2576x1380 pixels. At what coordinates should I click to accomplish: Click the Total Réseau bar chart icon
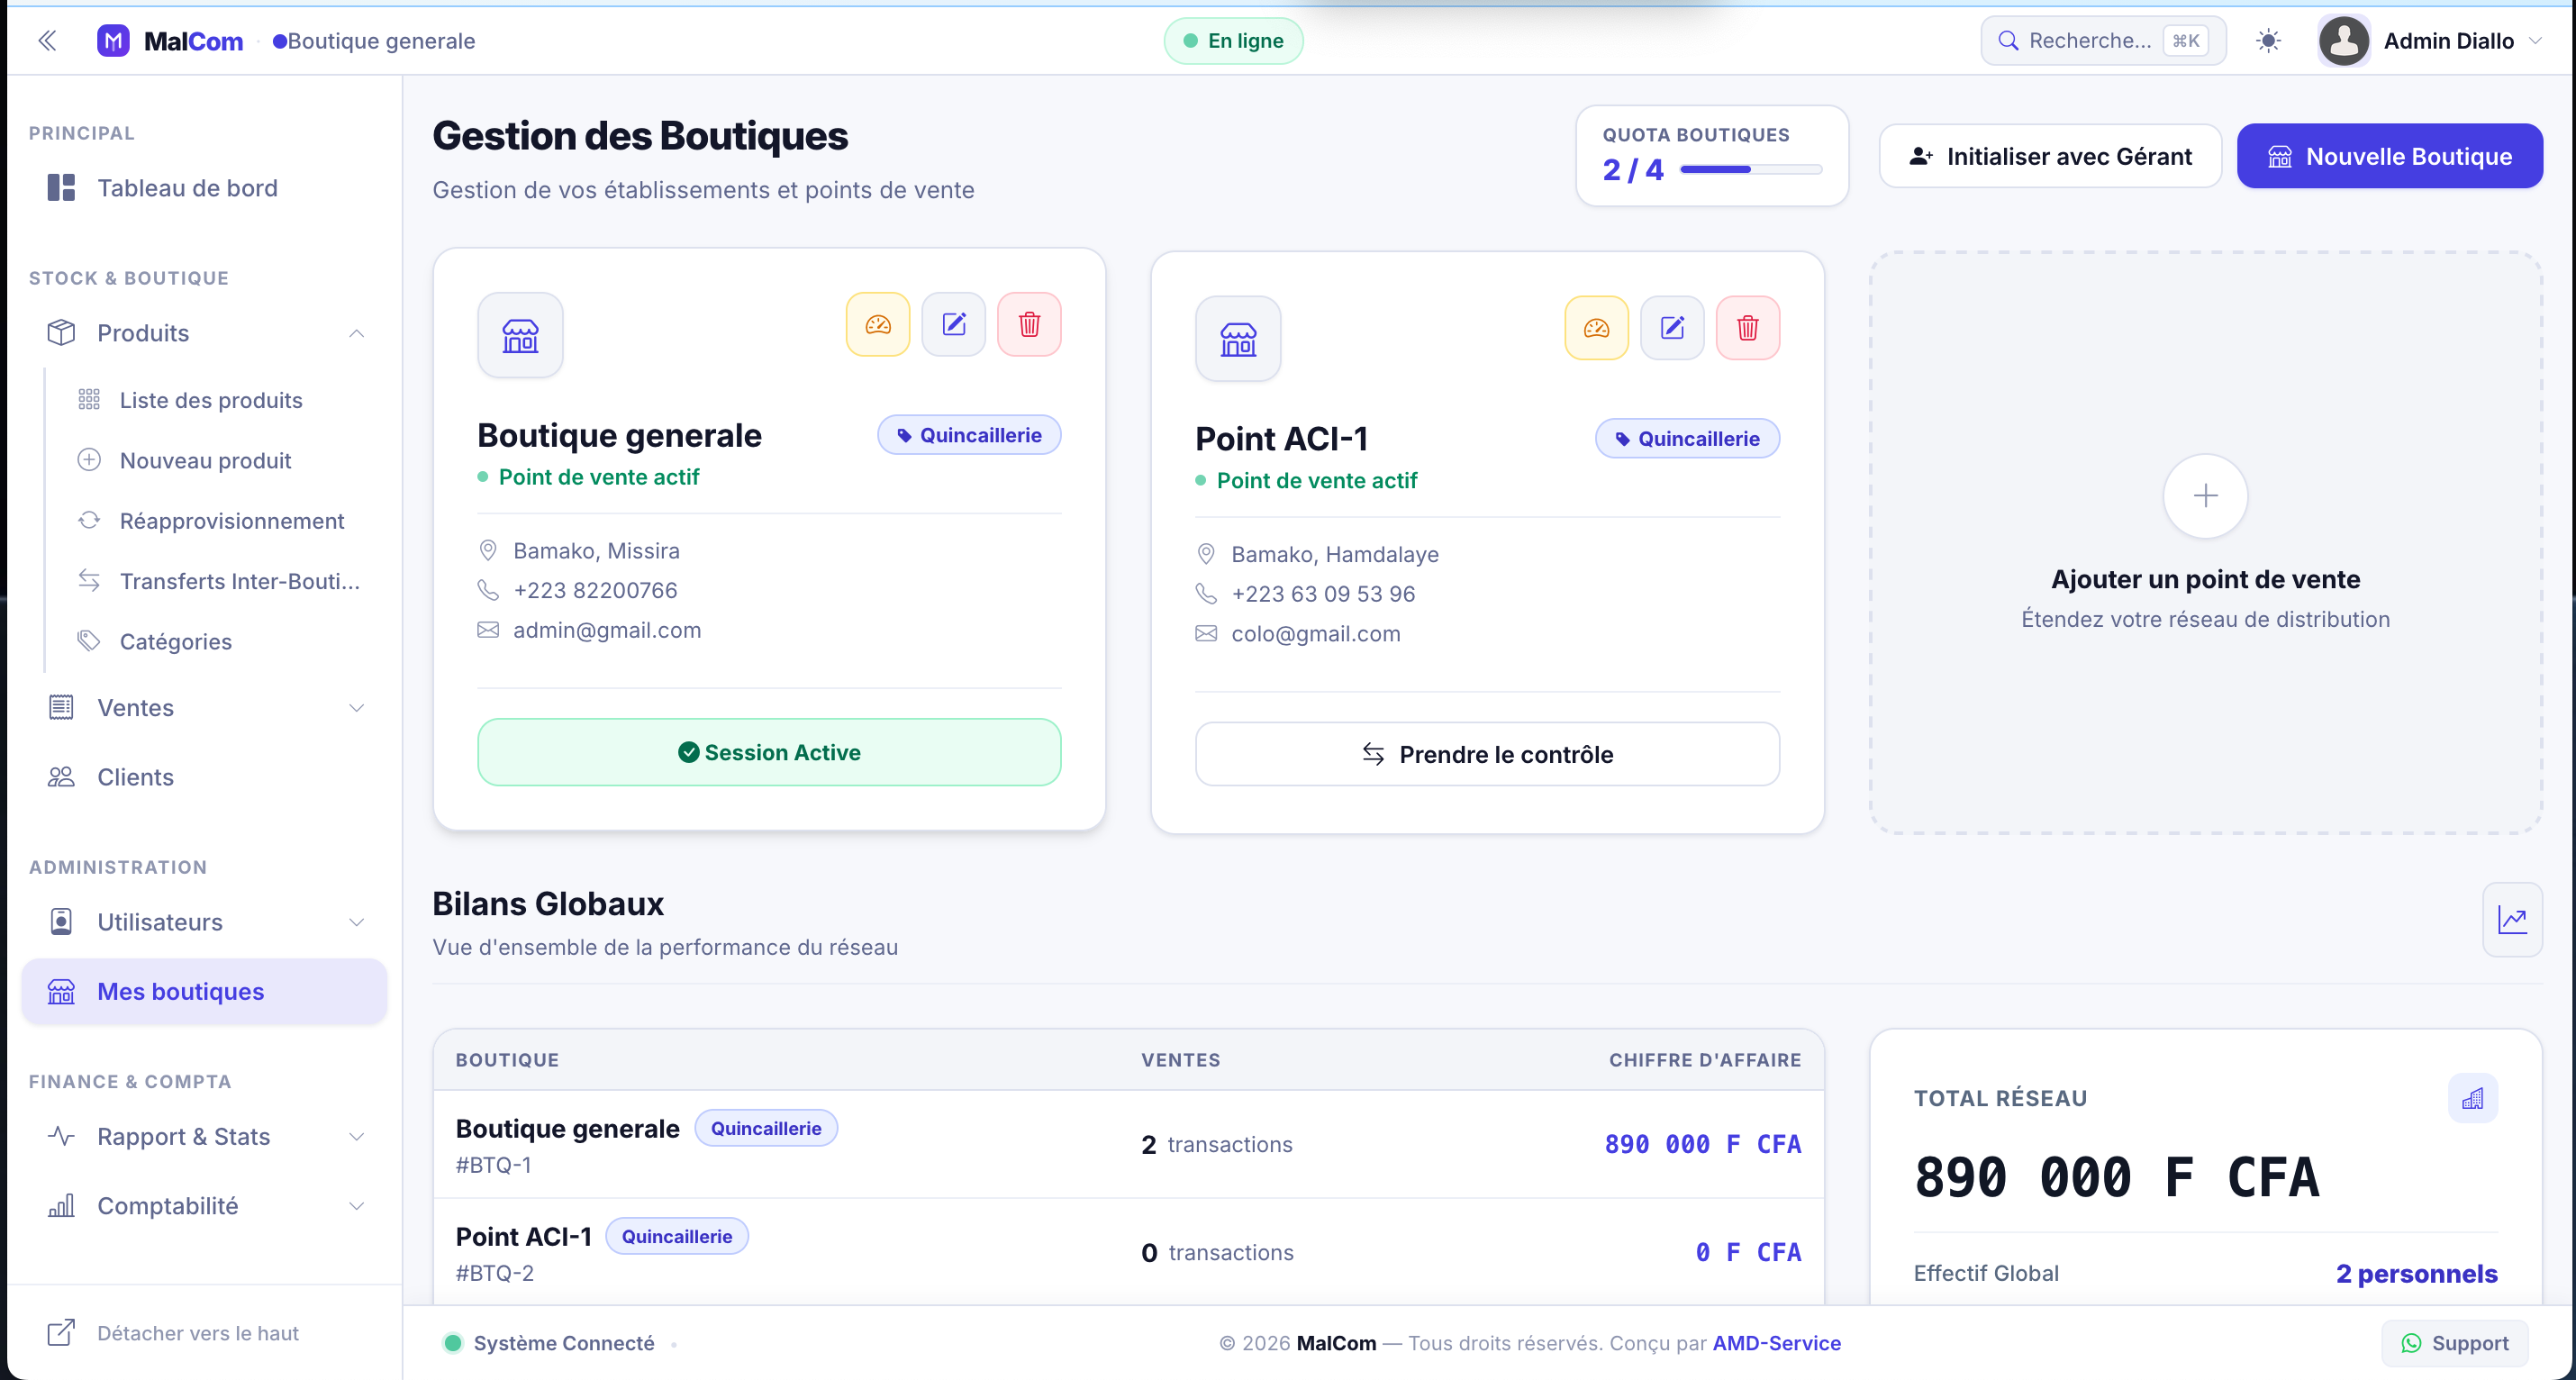(2472, 1098)
